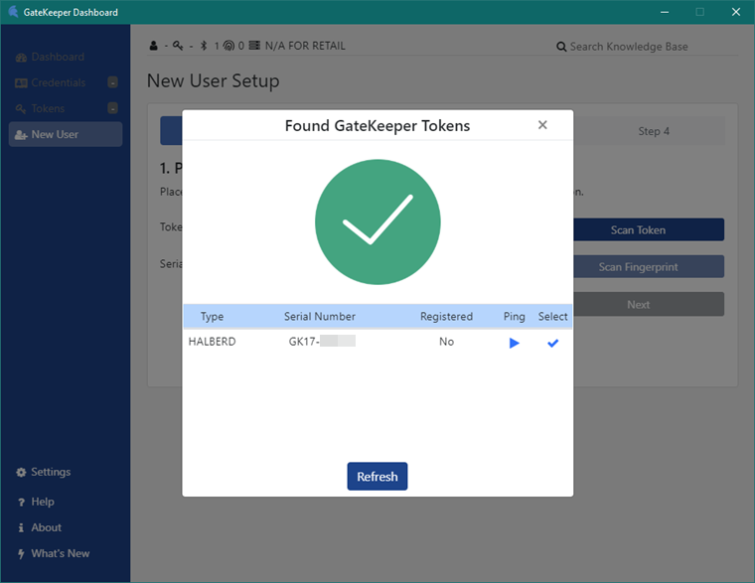The width and height of the screenshot is (755, 583).
Task: Open the About info page
Action: [39, 528]
